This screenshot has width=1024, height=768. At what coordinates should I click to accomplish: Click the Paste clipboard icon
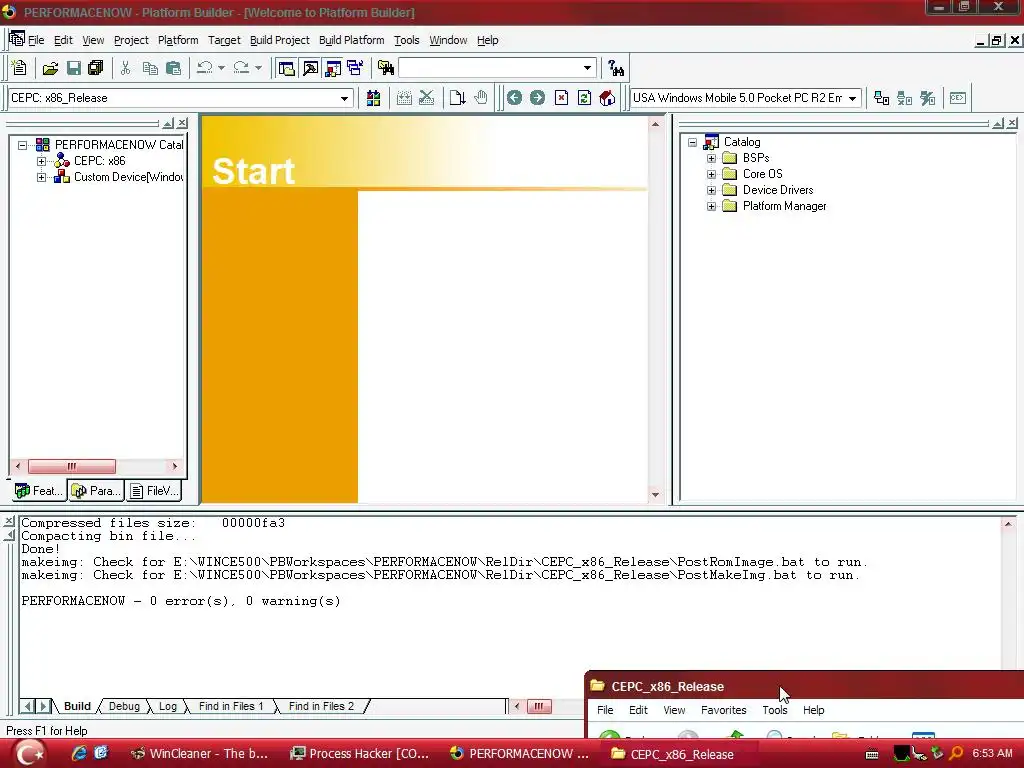[174, 68]
